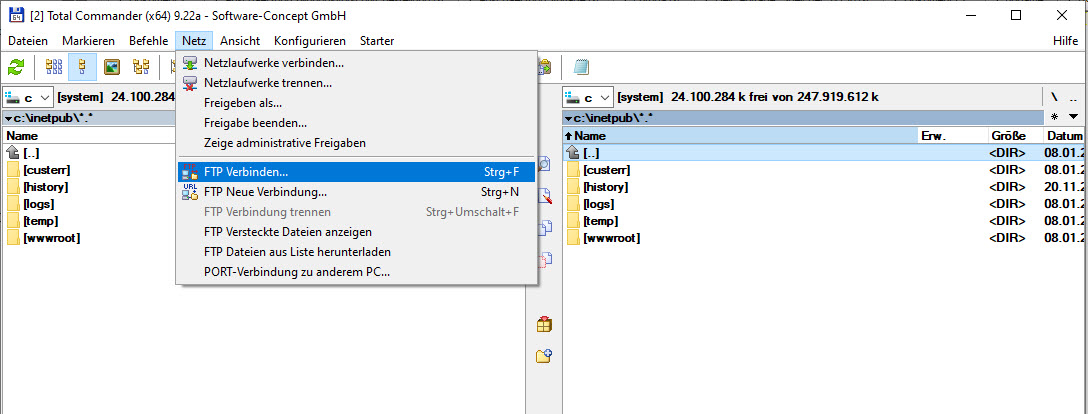Select FTP Neue Verbindung menu entry

pos(265,192)
